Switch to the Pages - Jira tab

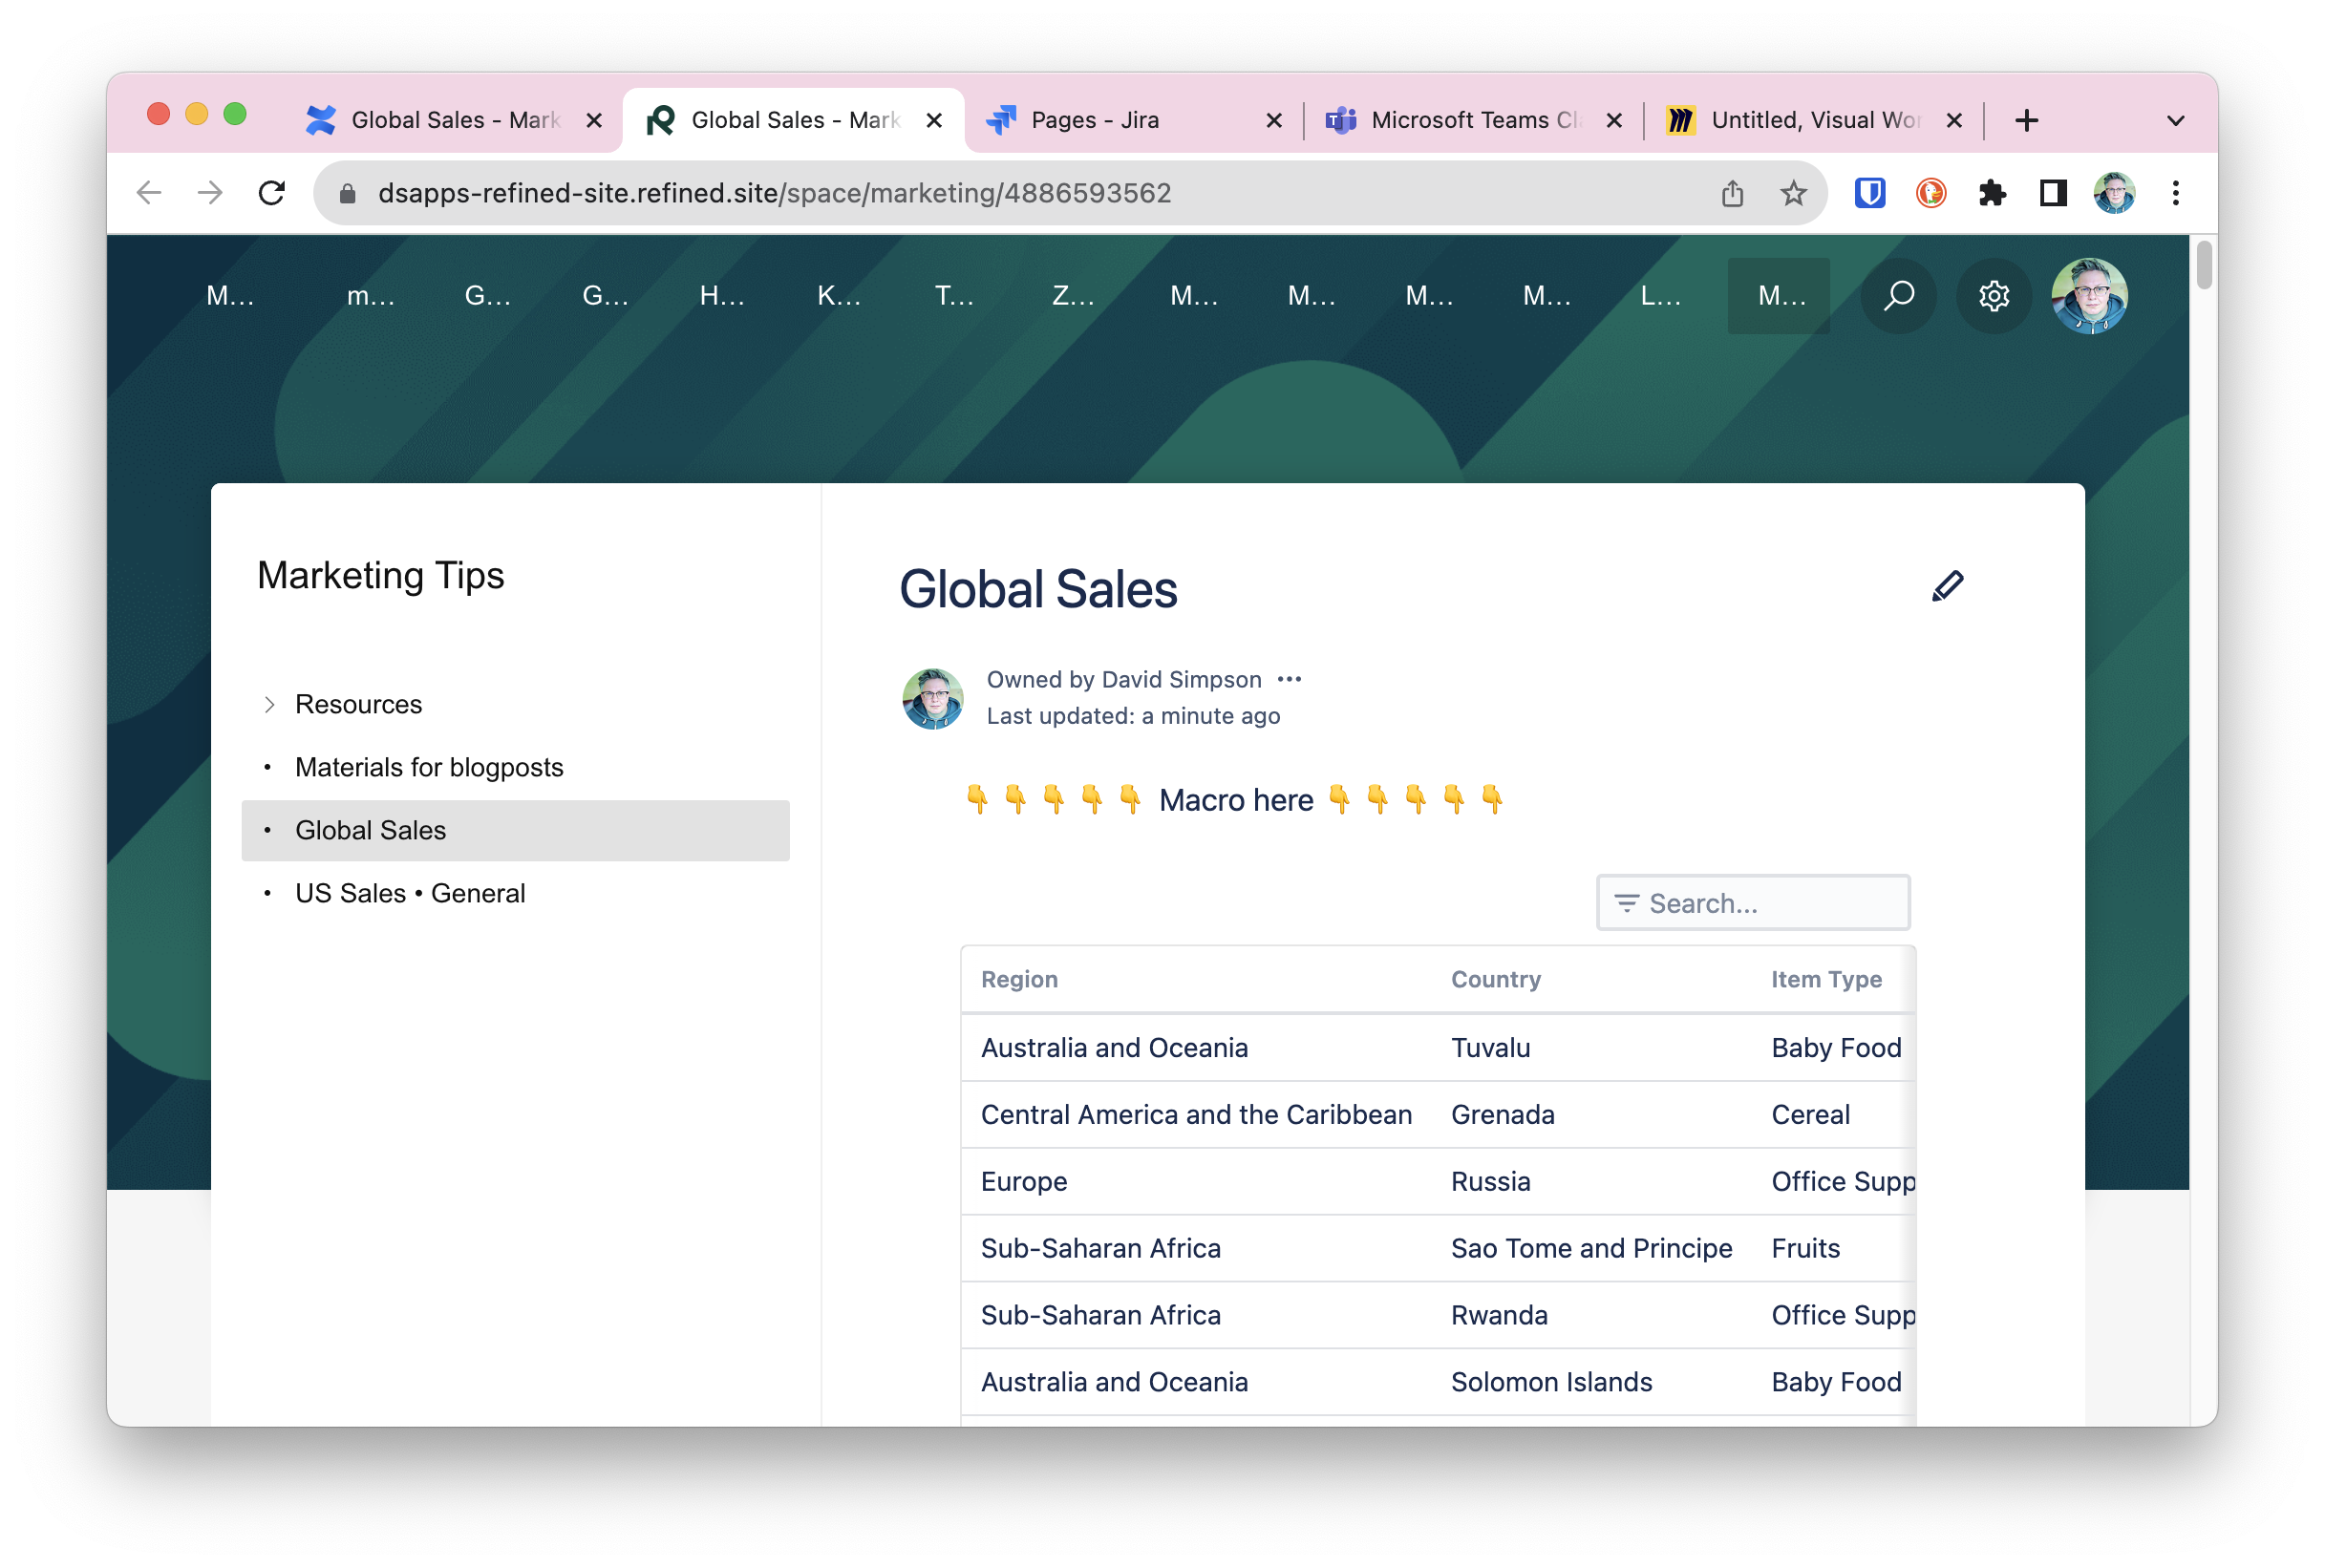click(1134, 120)
